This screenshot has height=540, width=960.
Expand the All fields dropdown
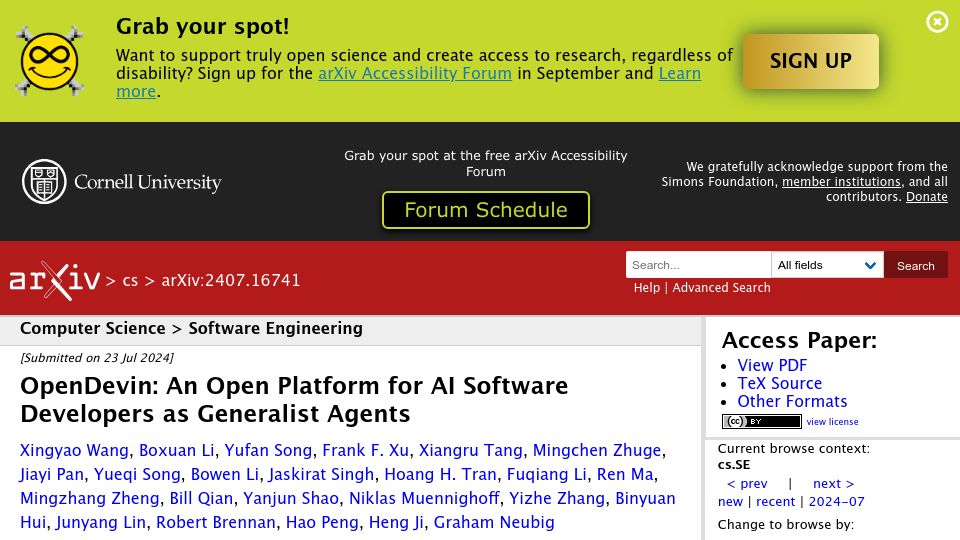coord(827,265)
